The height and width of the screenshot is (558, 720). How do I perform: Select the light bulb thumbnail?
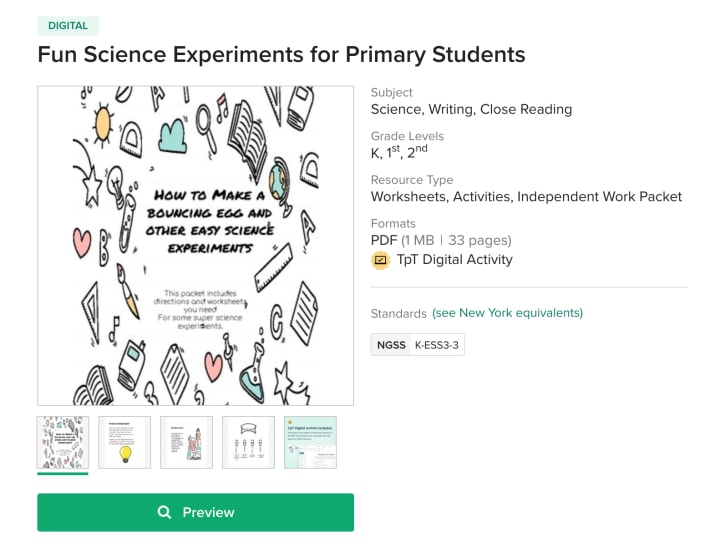tap(125, 442)
